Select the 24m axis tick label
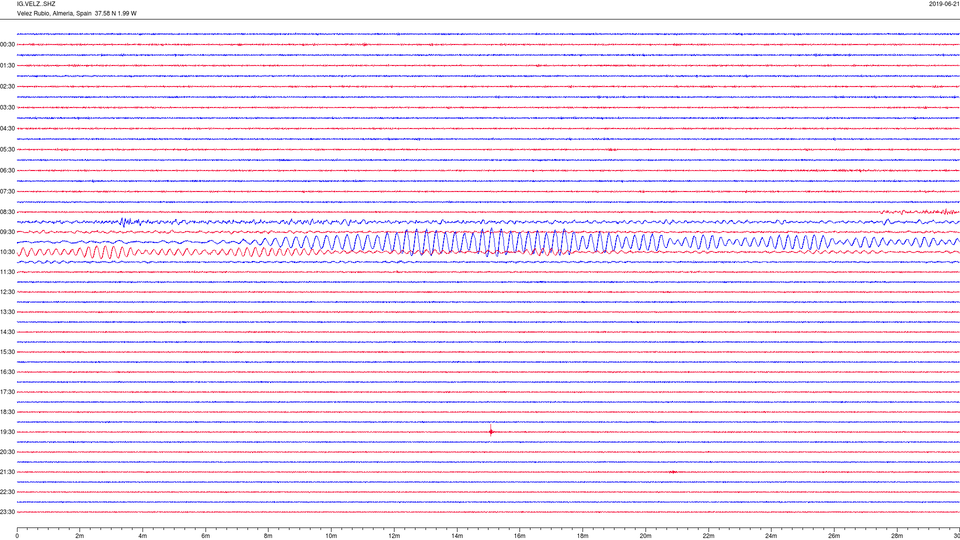Image resolution: width=960 pixels, height=540 pixels. tap(771, 536)
